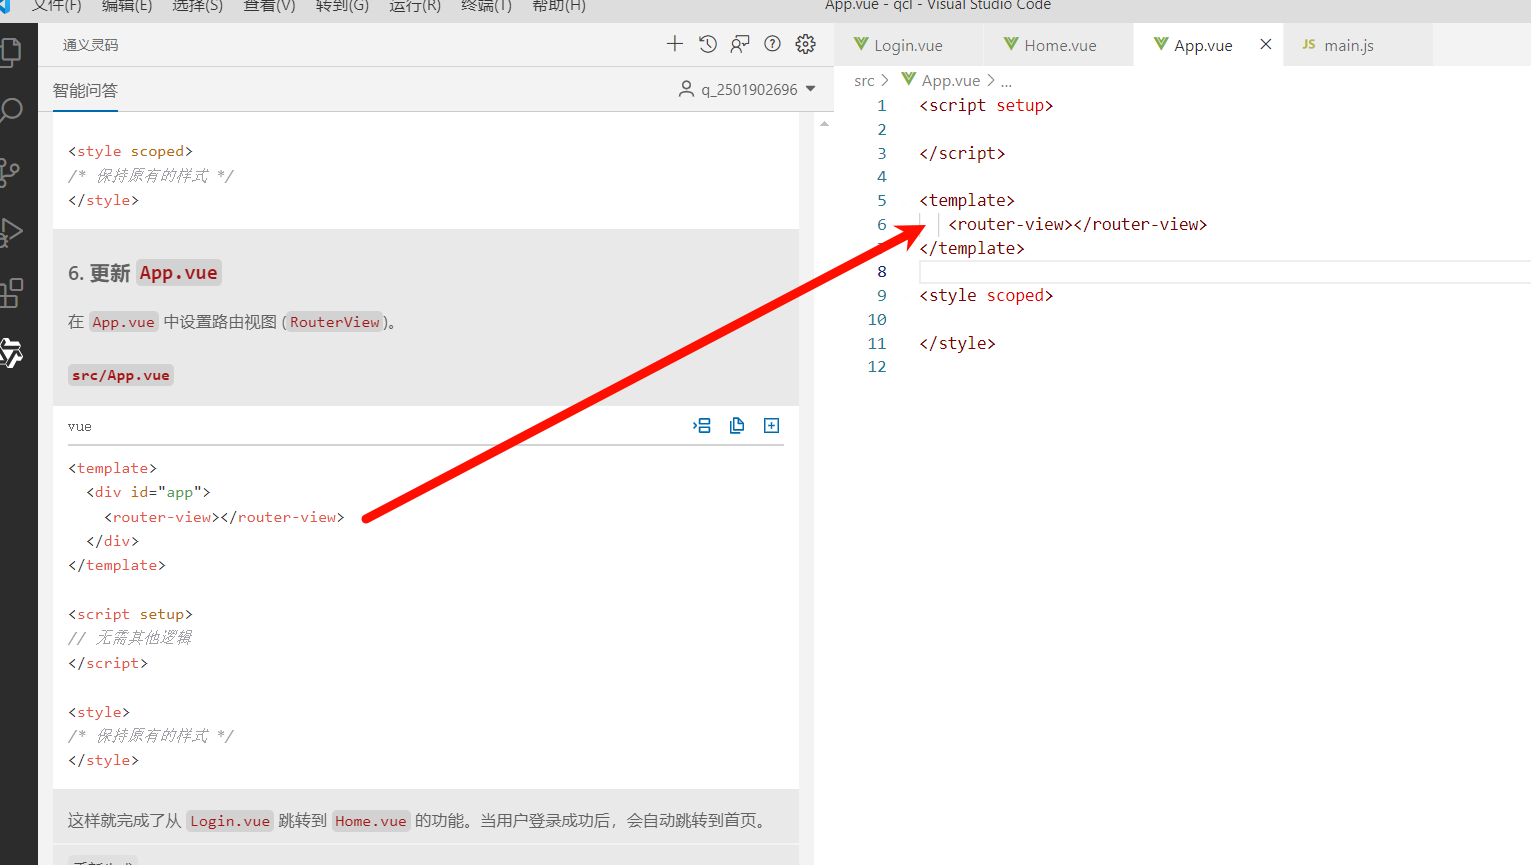Viewport: 1531px width, 865px height.
Task: Start a new chat with plus icon
Action: pyautogui.click(x=675, y=44)
